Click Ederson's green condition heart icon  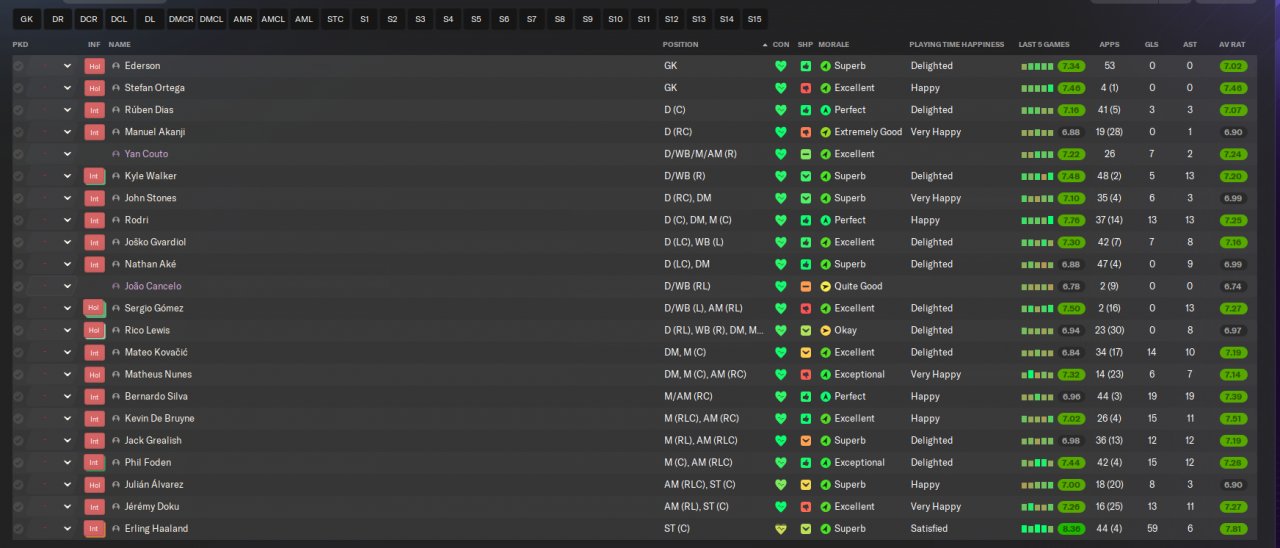pos(781,66)
